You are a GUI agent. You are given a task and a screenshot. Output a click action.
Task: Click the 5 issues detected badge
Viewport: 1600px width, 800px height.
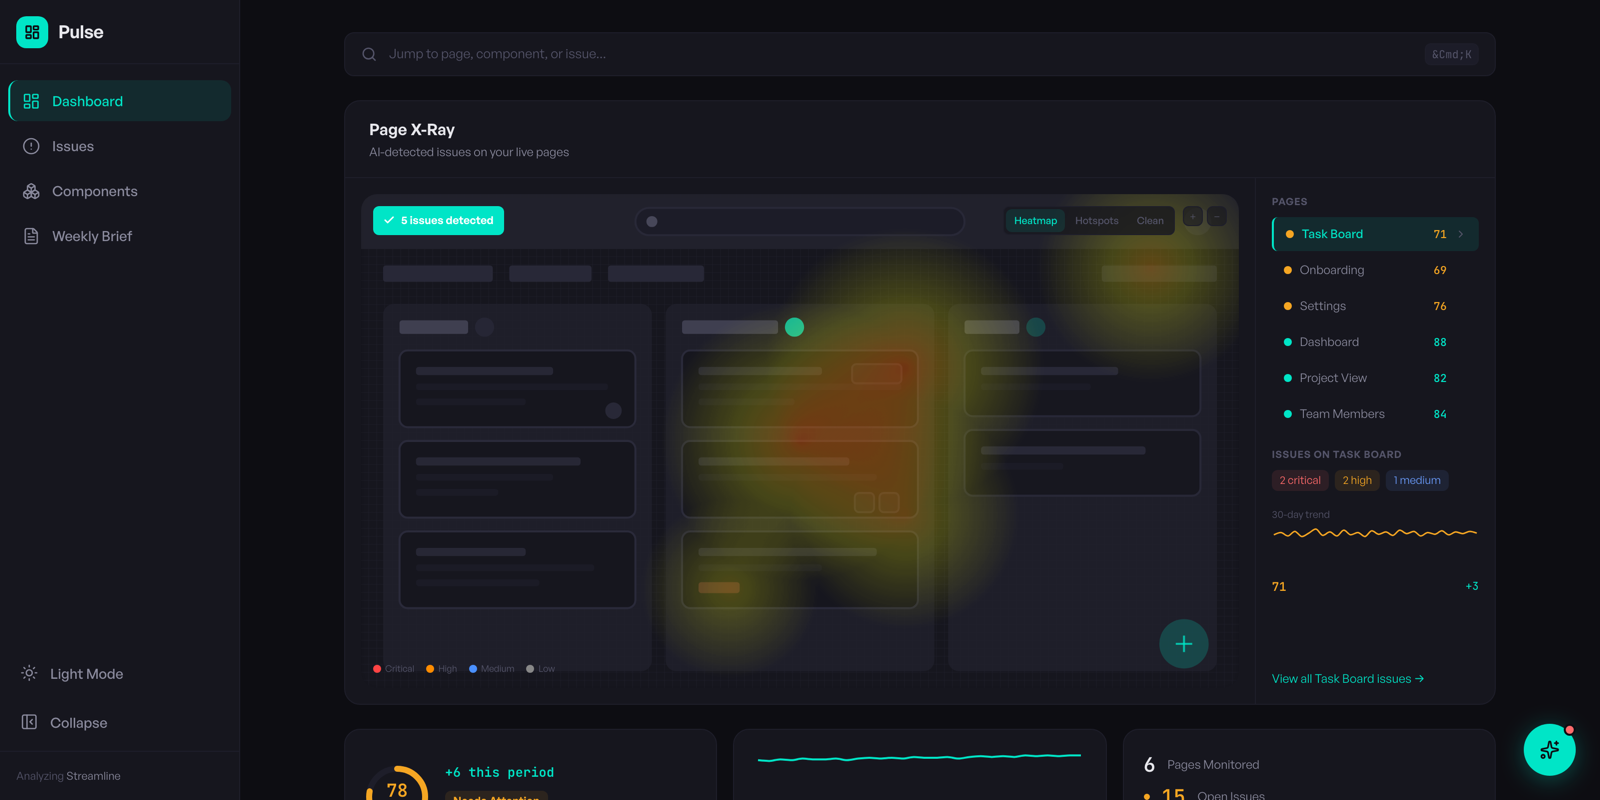[438, 220]
